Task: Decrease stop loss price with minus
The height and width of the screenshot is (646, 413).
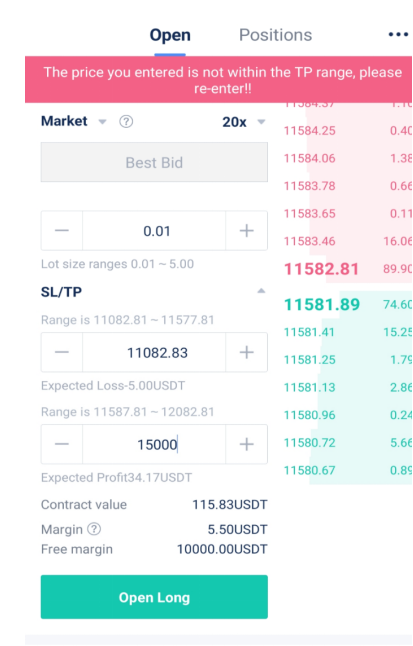Action: (x=62, y=352)
